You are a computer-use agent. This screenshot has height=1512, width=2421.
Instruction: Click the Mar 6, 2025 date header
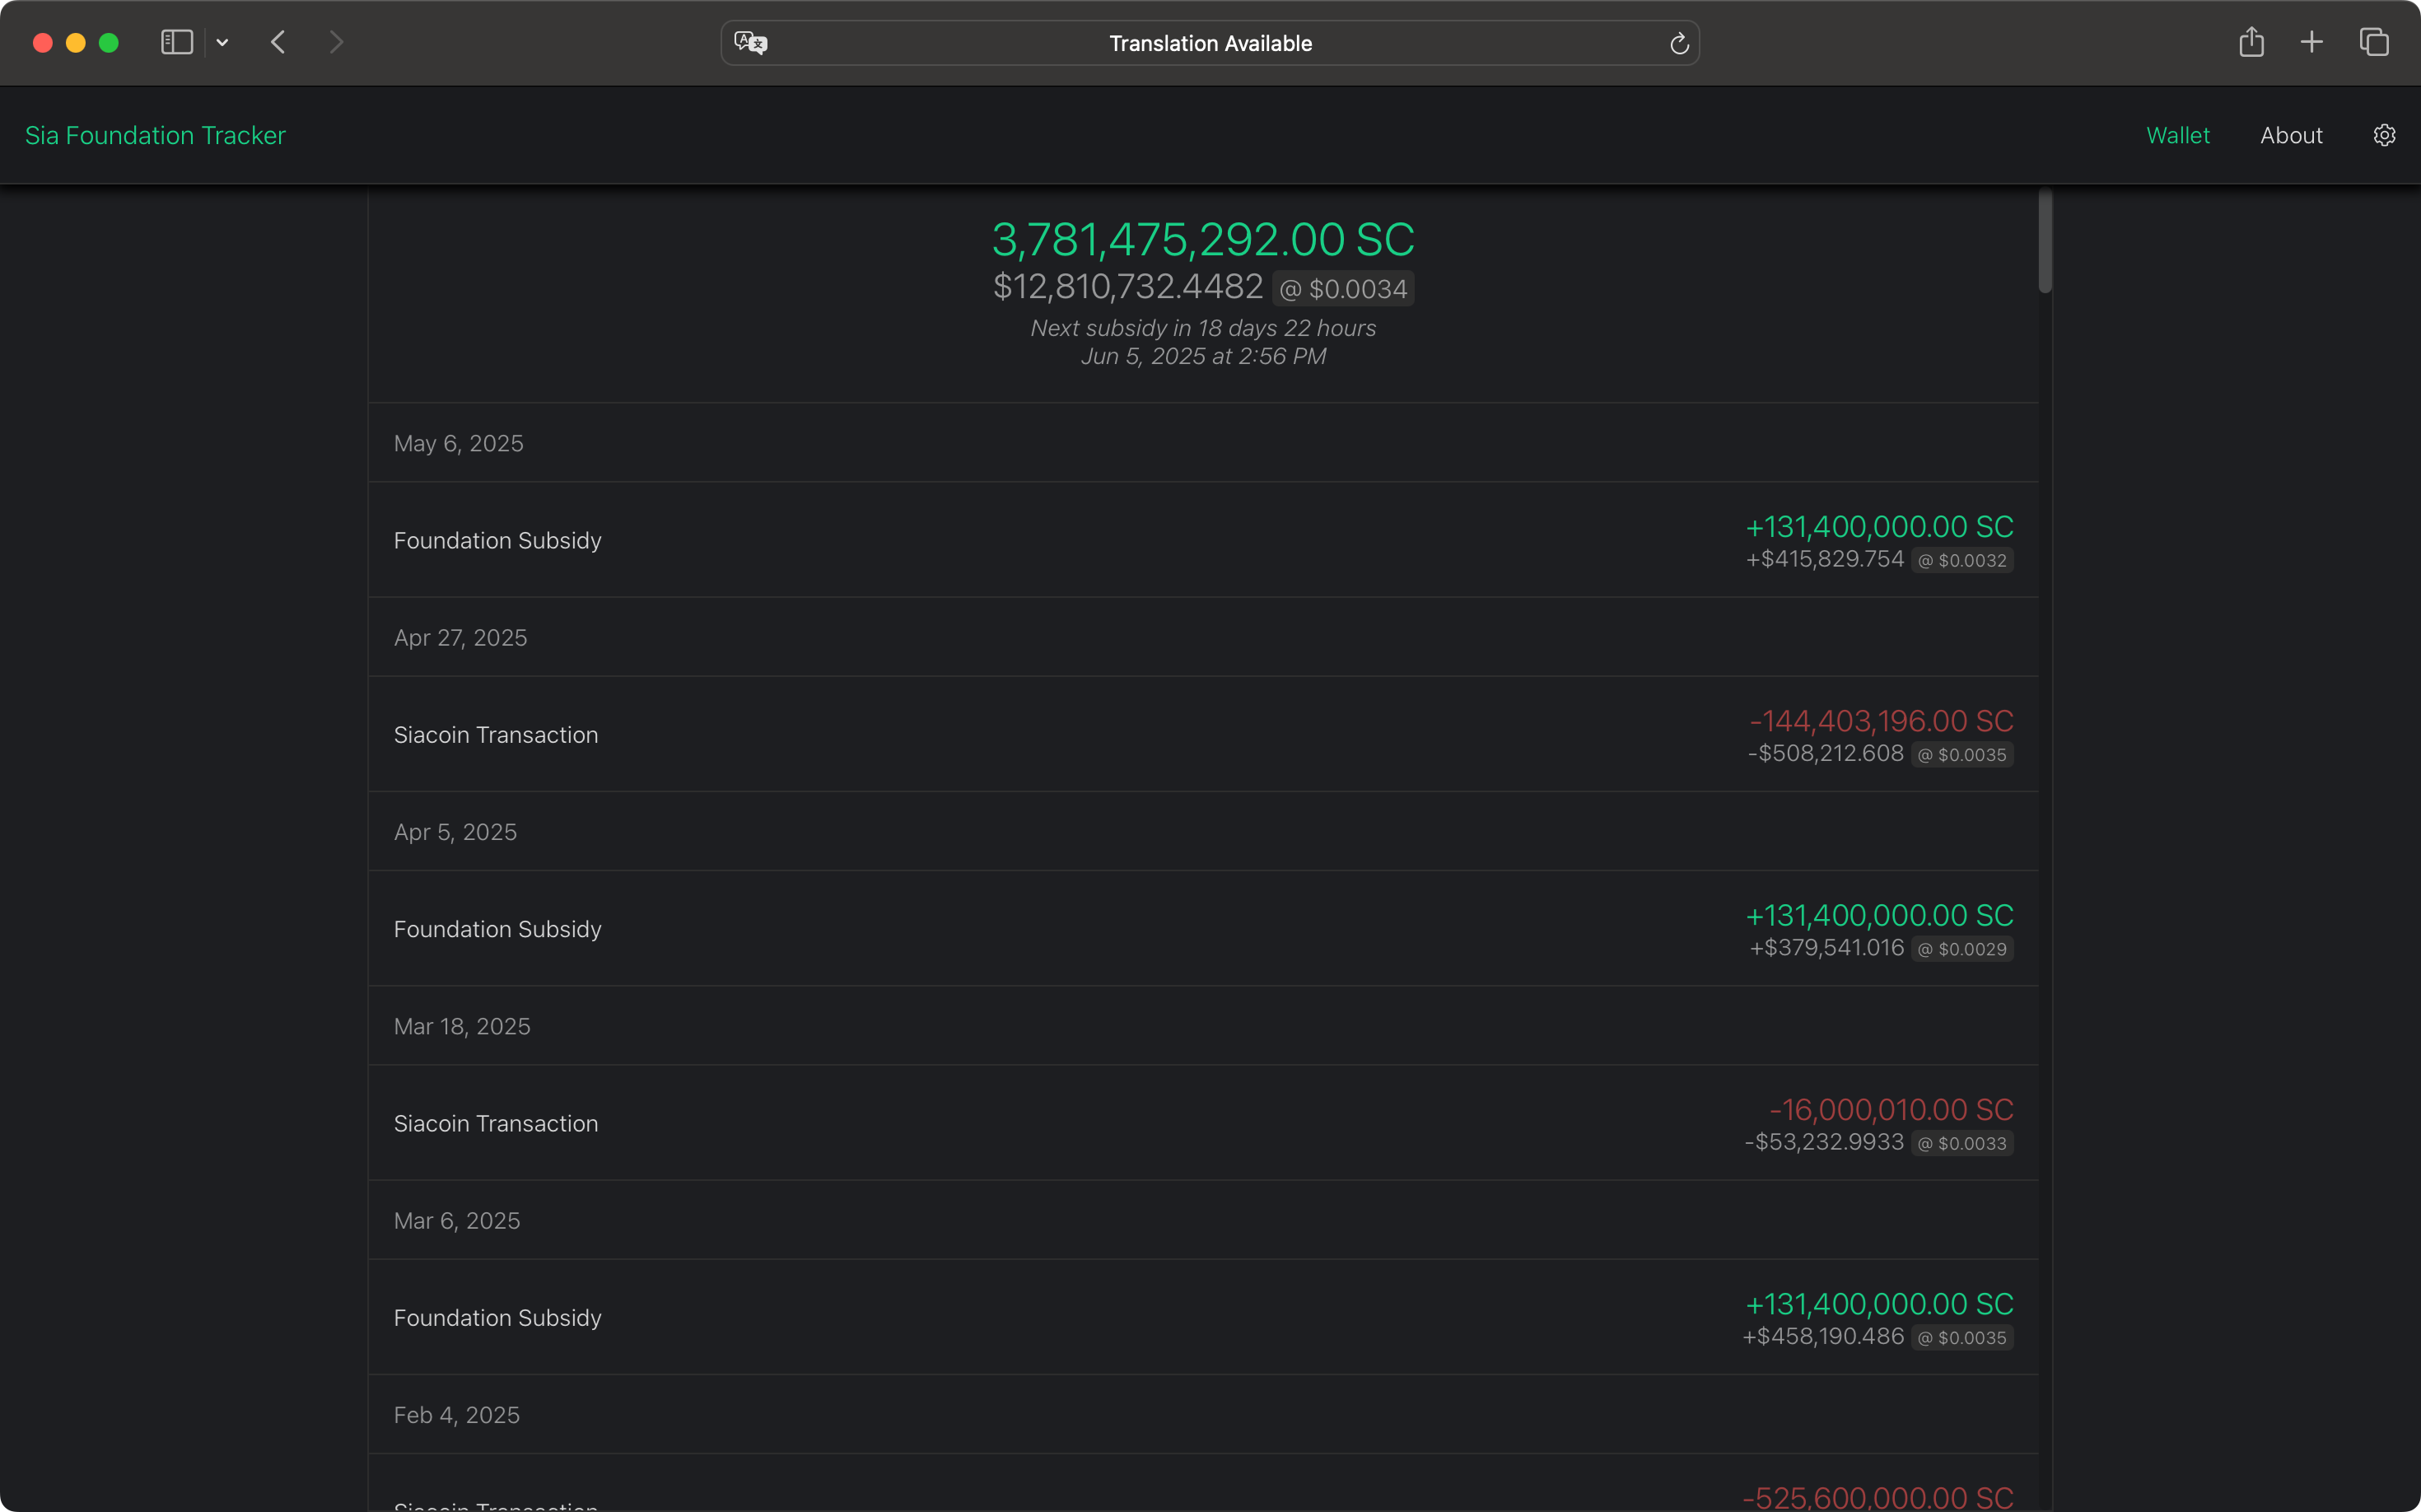pyautogui.click(x=457, y=1221)
